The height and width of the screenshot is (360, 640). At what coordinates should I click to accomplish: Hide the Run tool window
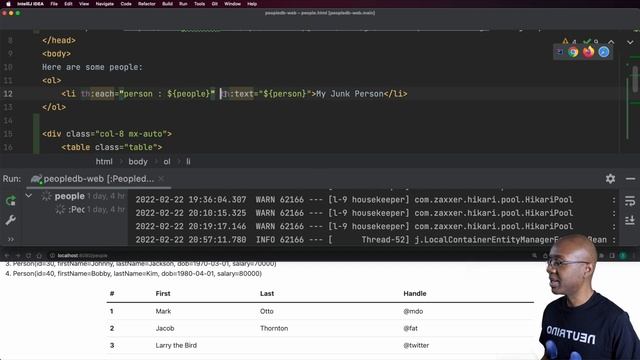point(630,179)
